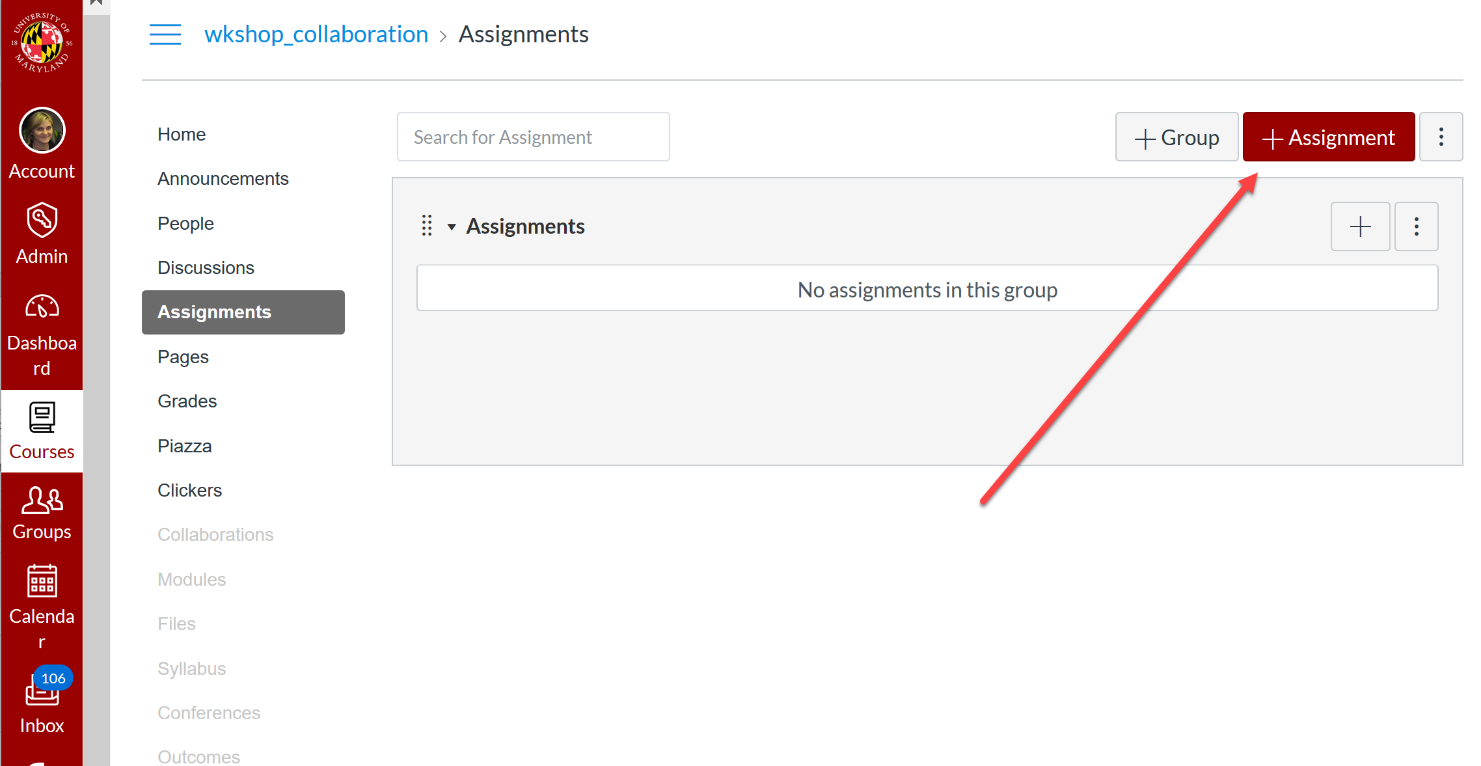Open the Calendar icon in the sidebar
This screenshot has height=766, width=1481.
(42, 582)
